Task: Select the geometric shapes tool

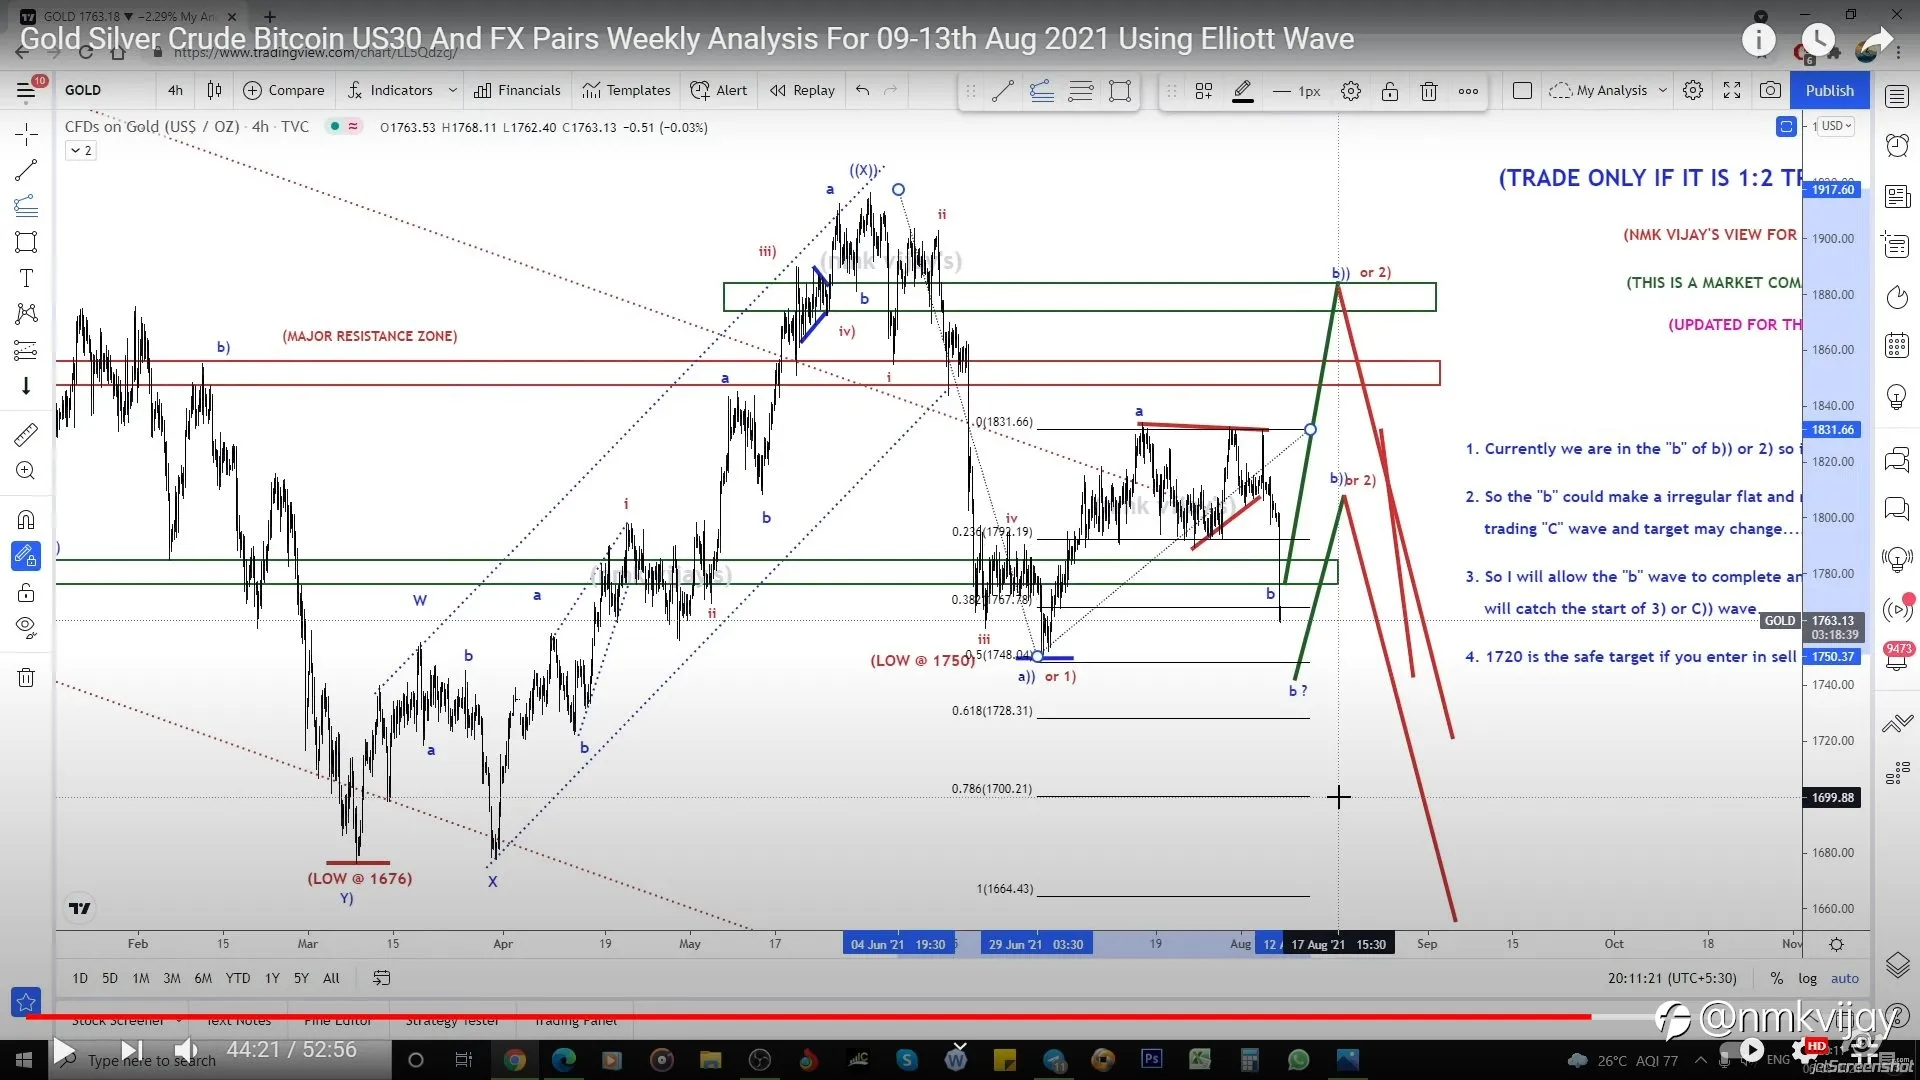Action: click(26, 242)
